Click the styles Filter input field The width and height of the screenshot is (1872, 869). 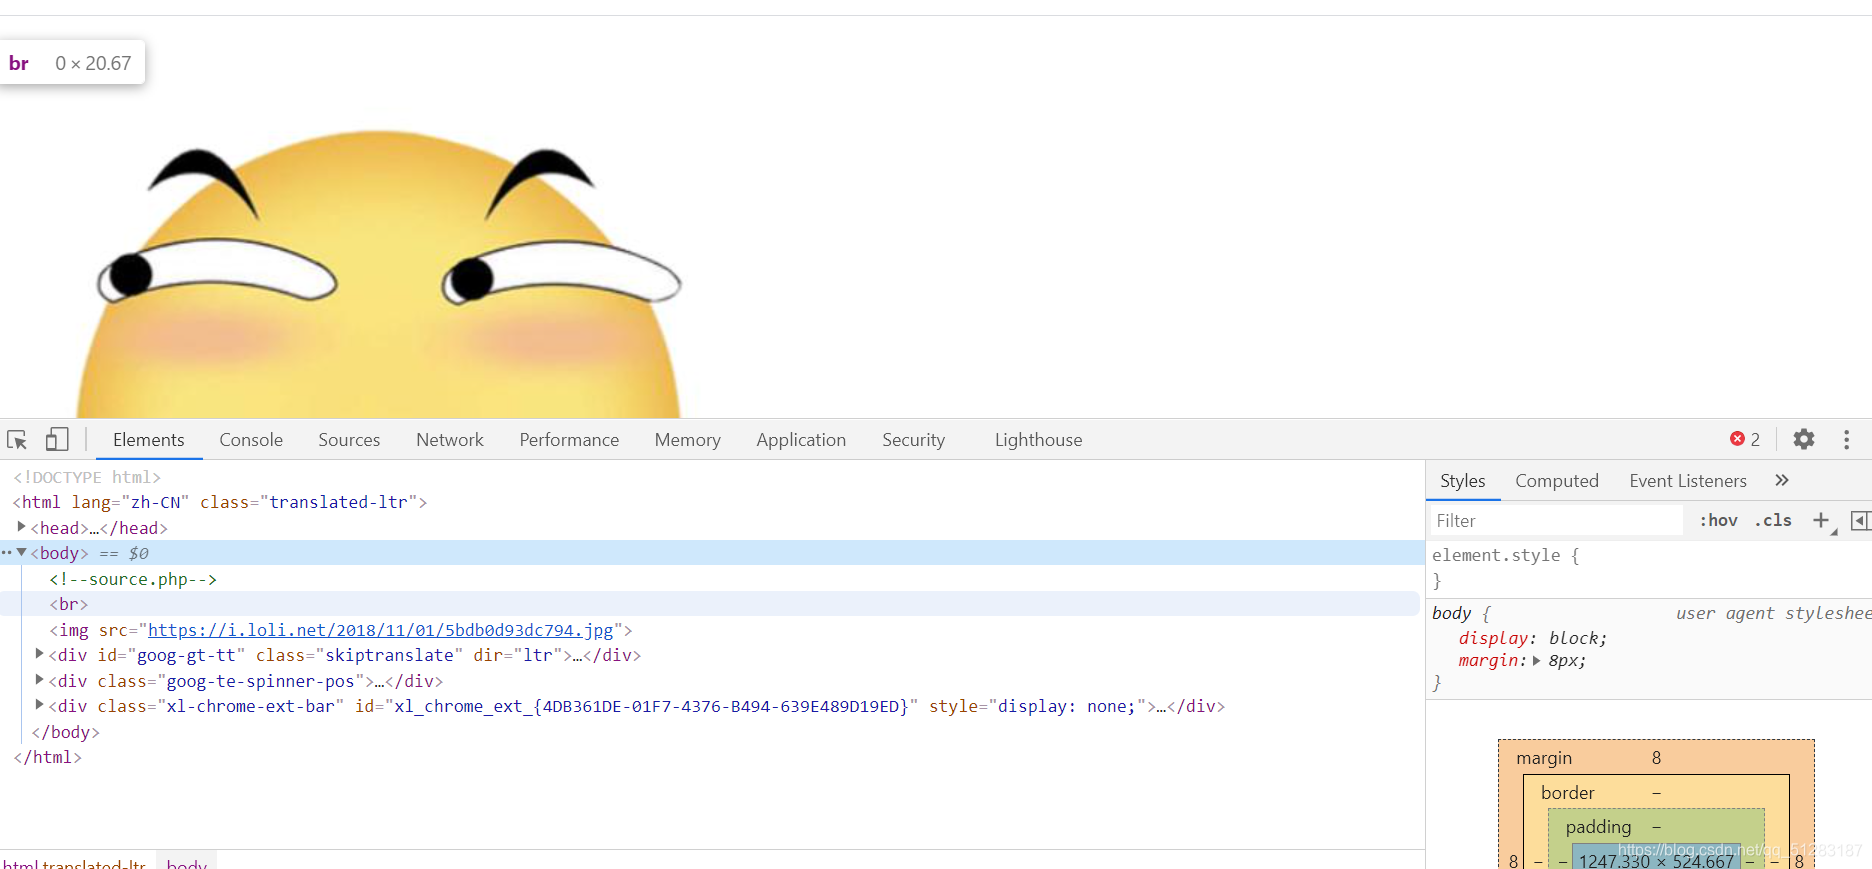tap(1556, 520)
